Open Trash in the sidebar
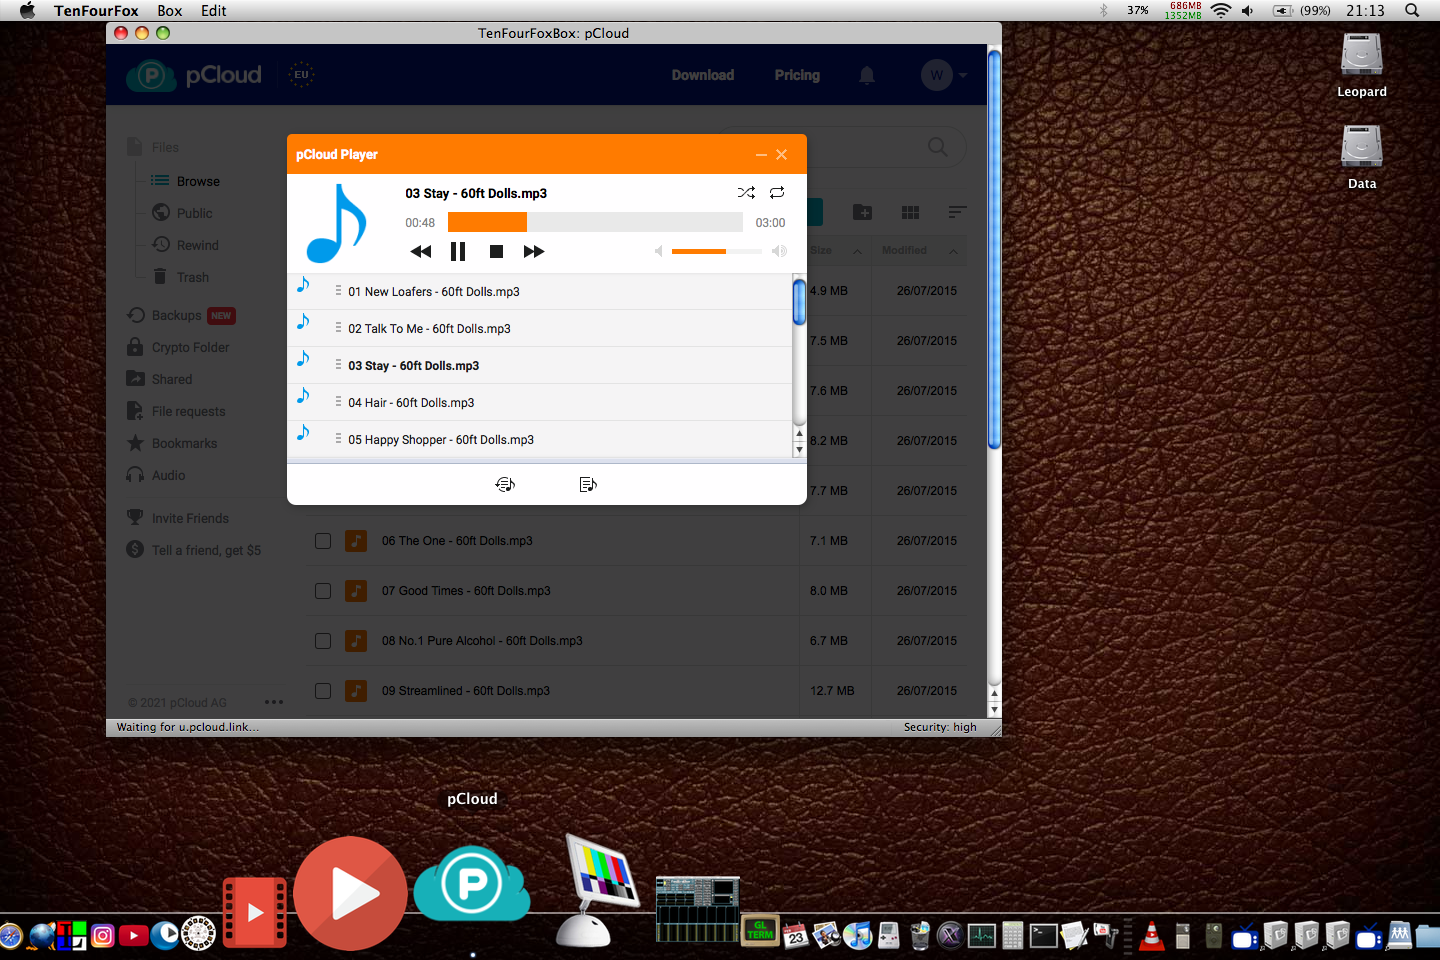Viewport: 1440px width, 960px height. point(193,277)
